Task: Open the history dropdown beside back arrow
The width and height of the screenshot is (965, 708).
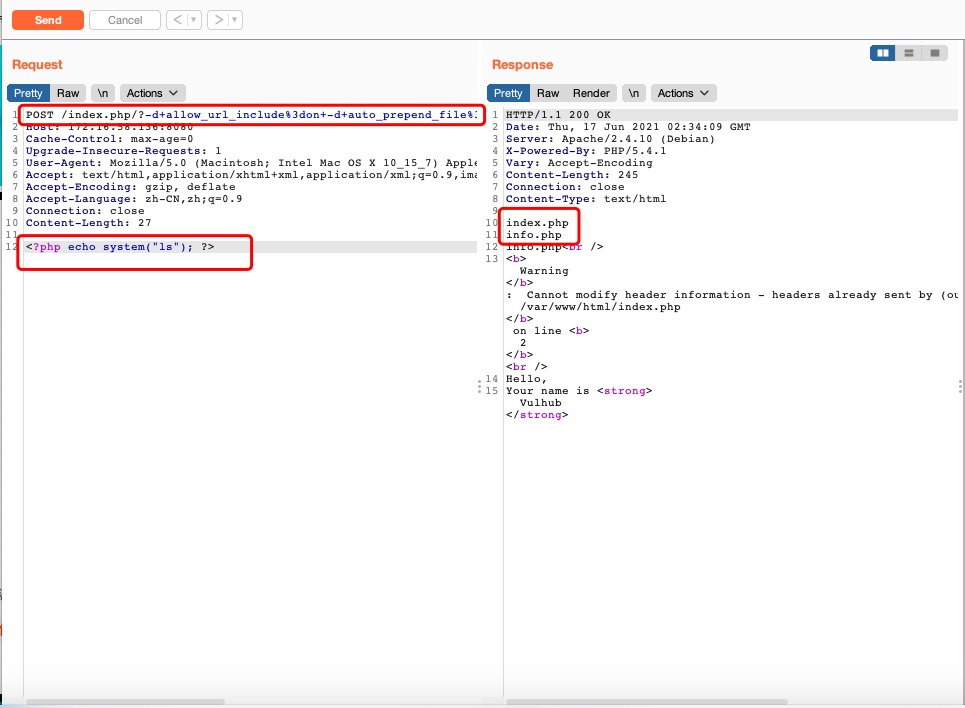Action: pyautogui.click(x=193, y=20)
